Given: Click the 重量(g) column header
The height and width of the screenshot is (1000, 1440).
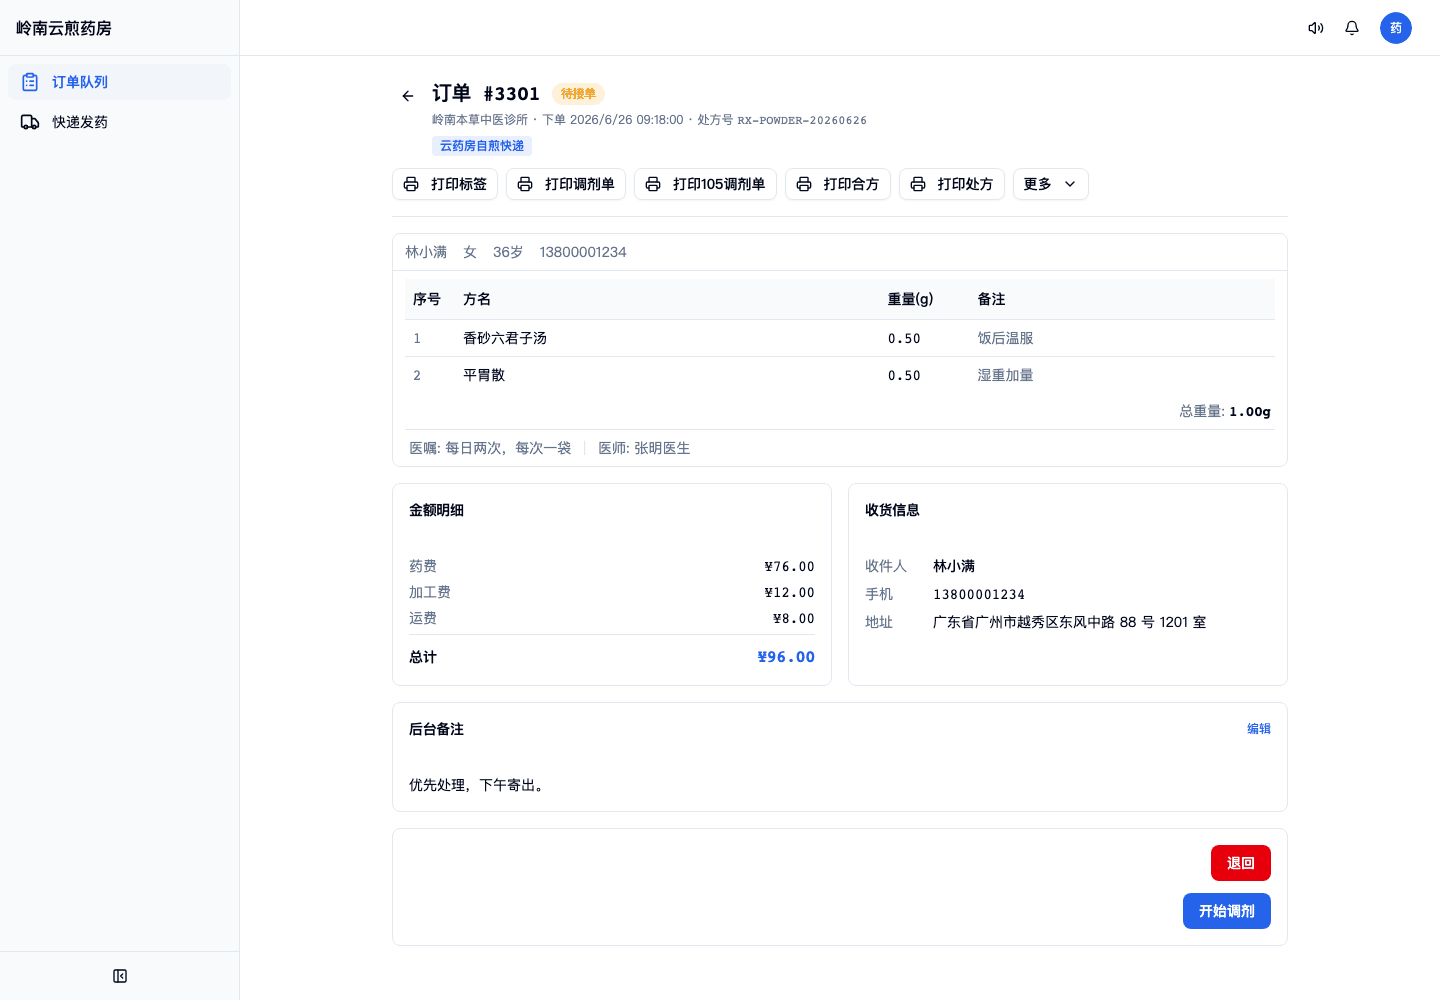Looking at the screenshot, I should (910, 299).
